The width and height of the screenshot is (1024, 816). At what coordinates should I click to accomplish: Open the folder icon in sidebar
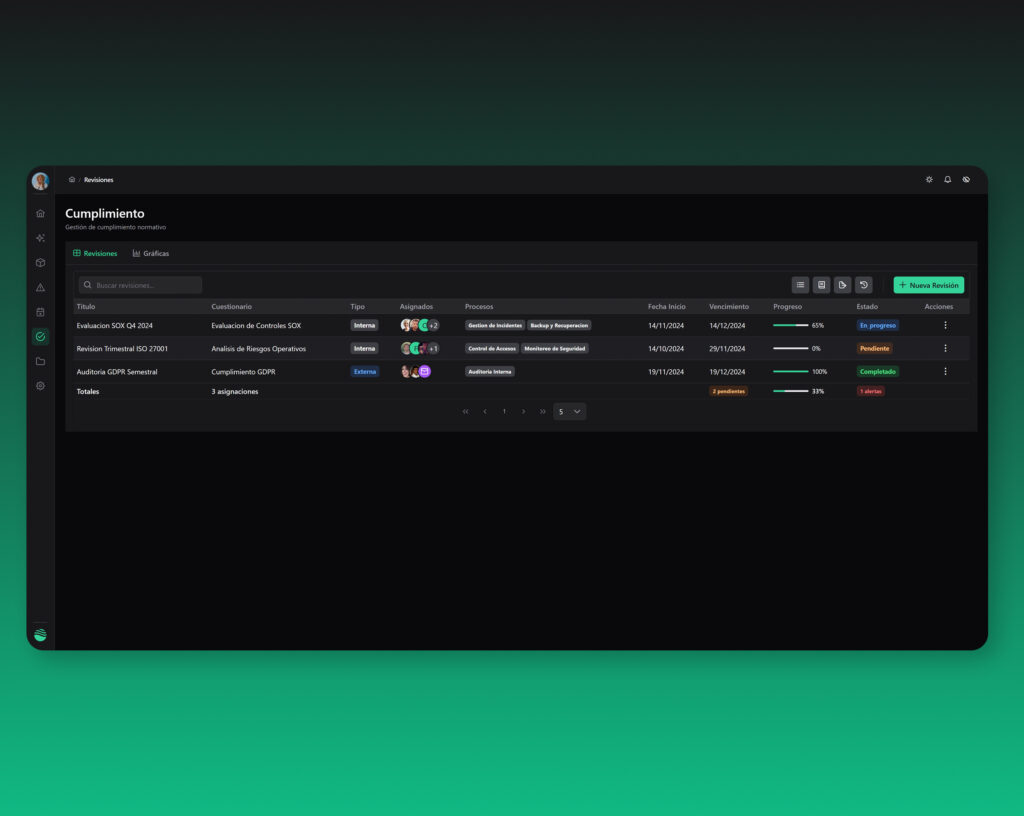(x=40, y=361)
